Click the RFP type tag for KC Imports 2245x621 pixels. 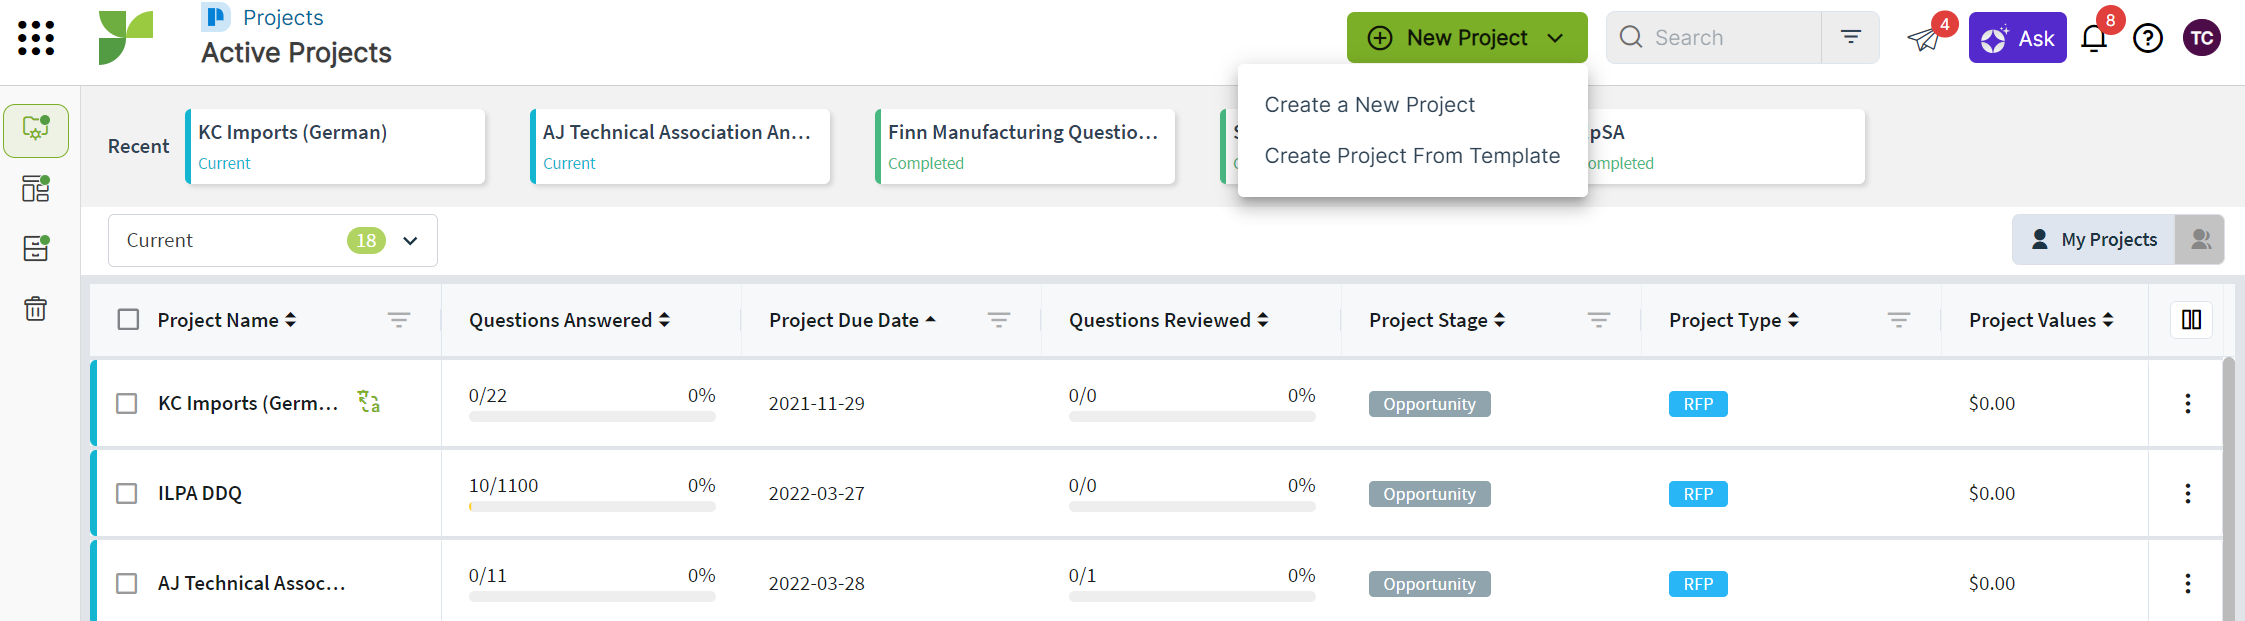[1698, 404]
